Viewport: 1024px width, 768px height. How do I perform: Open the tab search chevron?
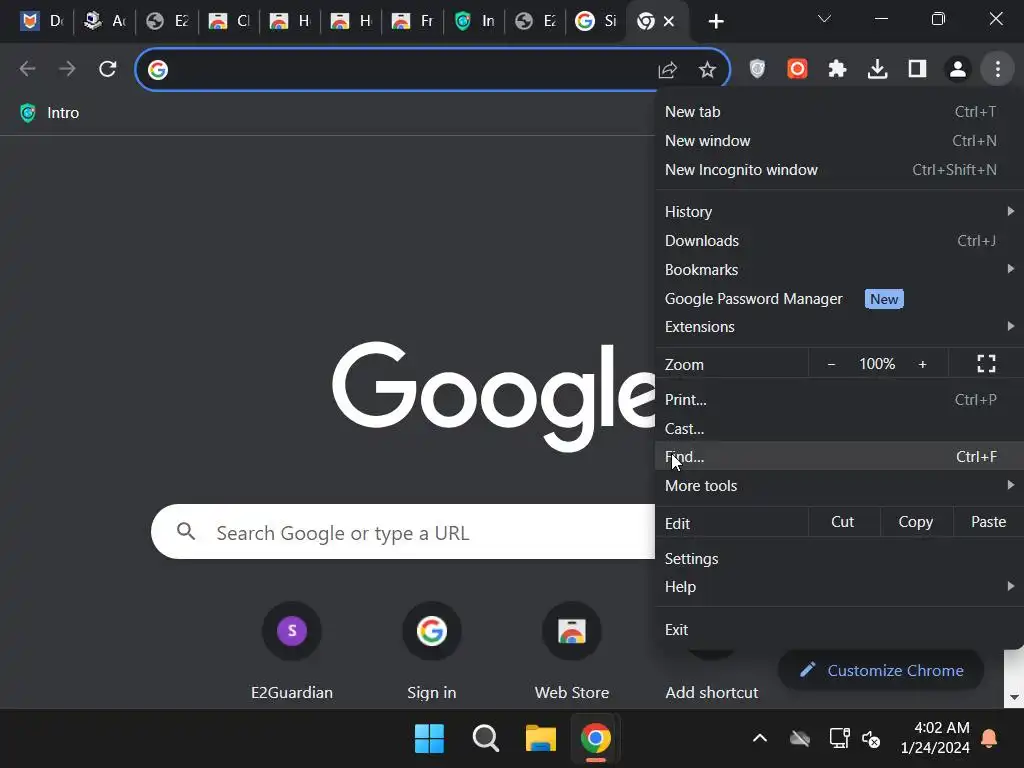(x=824, y=19)
